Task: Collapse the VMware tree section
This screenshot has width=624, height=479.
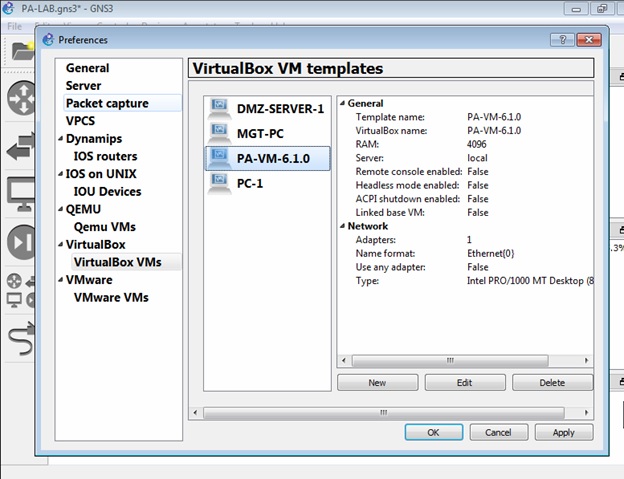Action: (60, 280)
